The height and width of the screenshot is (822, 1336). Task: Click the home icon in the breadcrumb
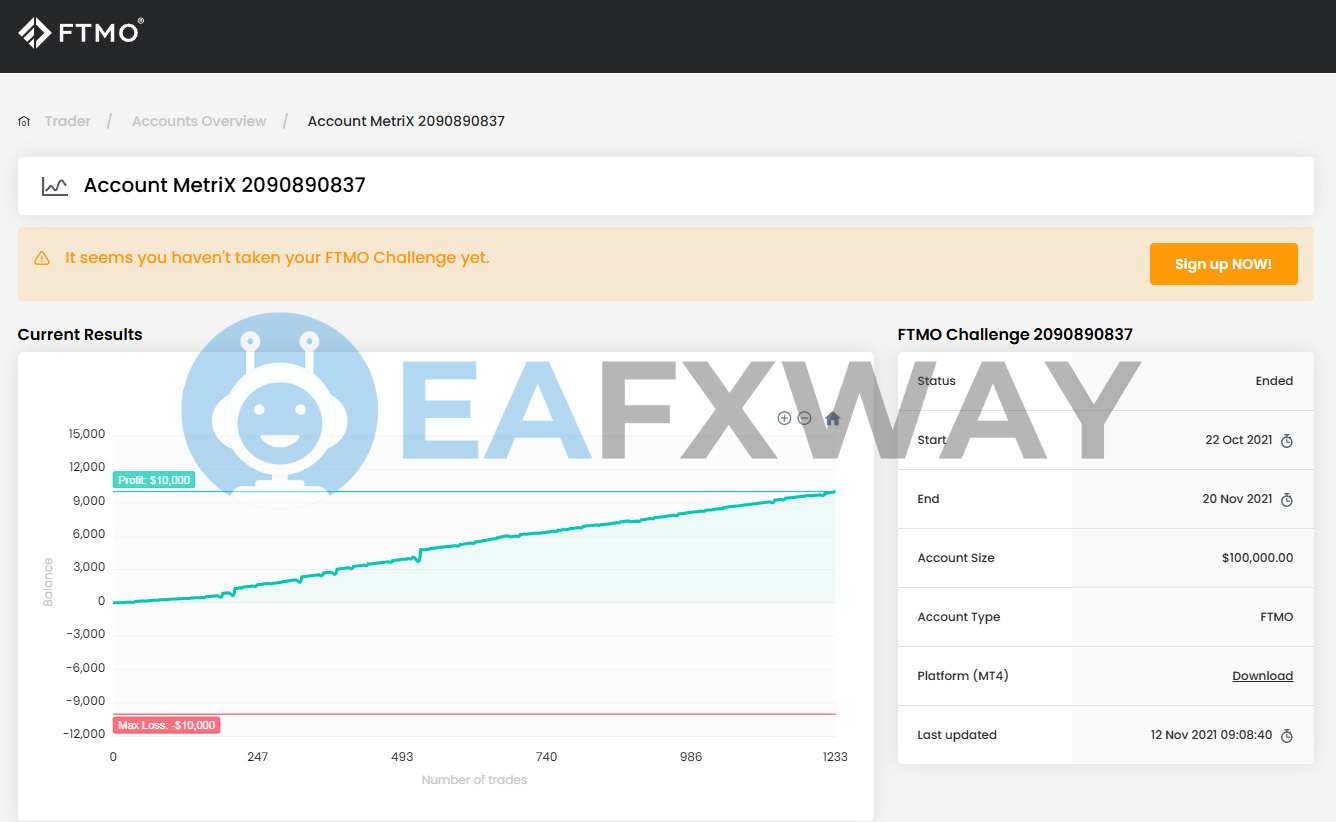click(24, 121)
